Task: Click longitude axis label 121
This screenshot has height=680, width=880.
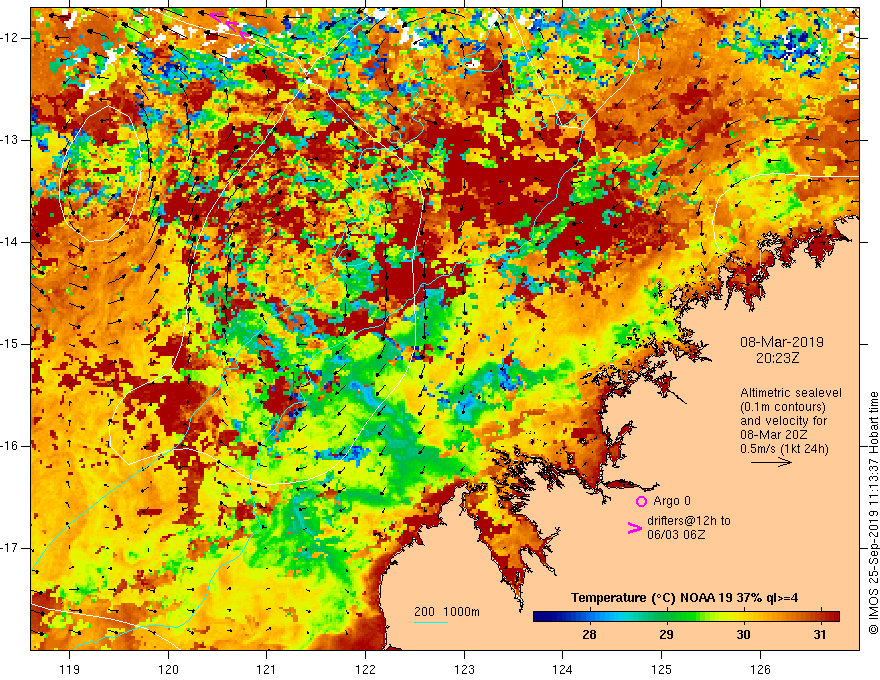Action: click(x=267, y=669)
